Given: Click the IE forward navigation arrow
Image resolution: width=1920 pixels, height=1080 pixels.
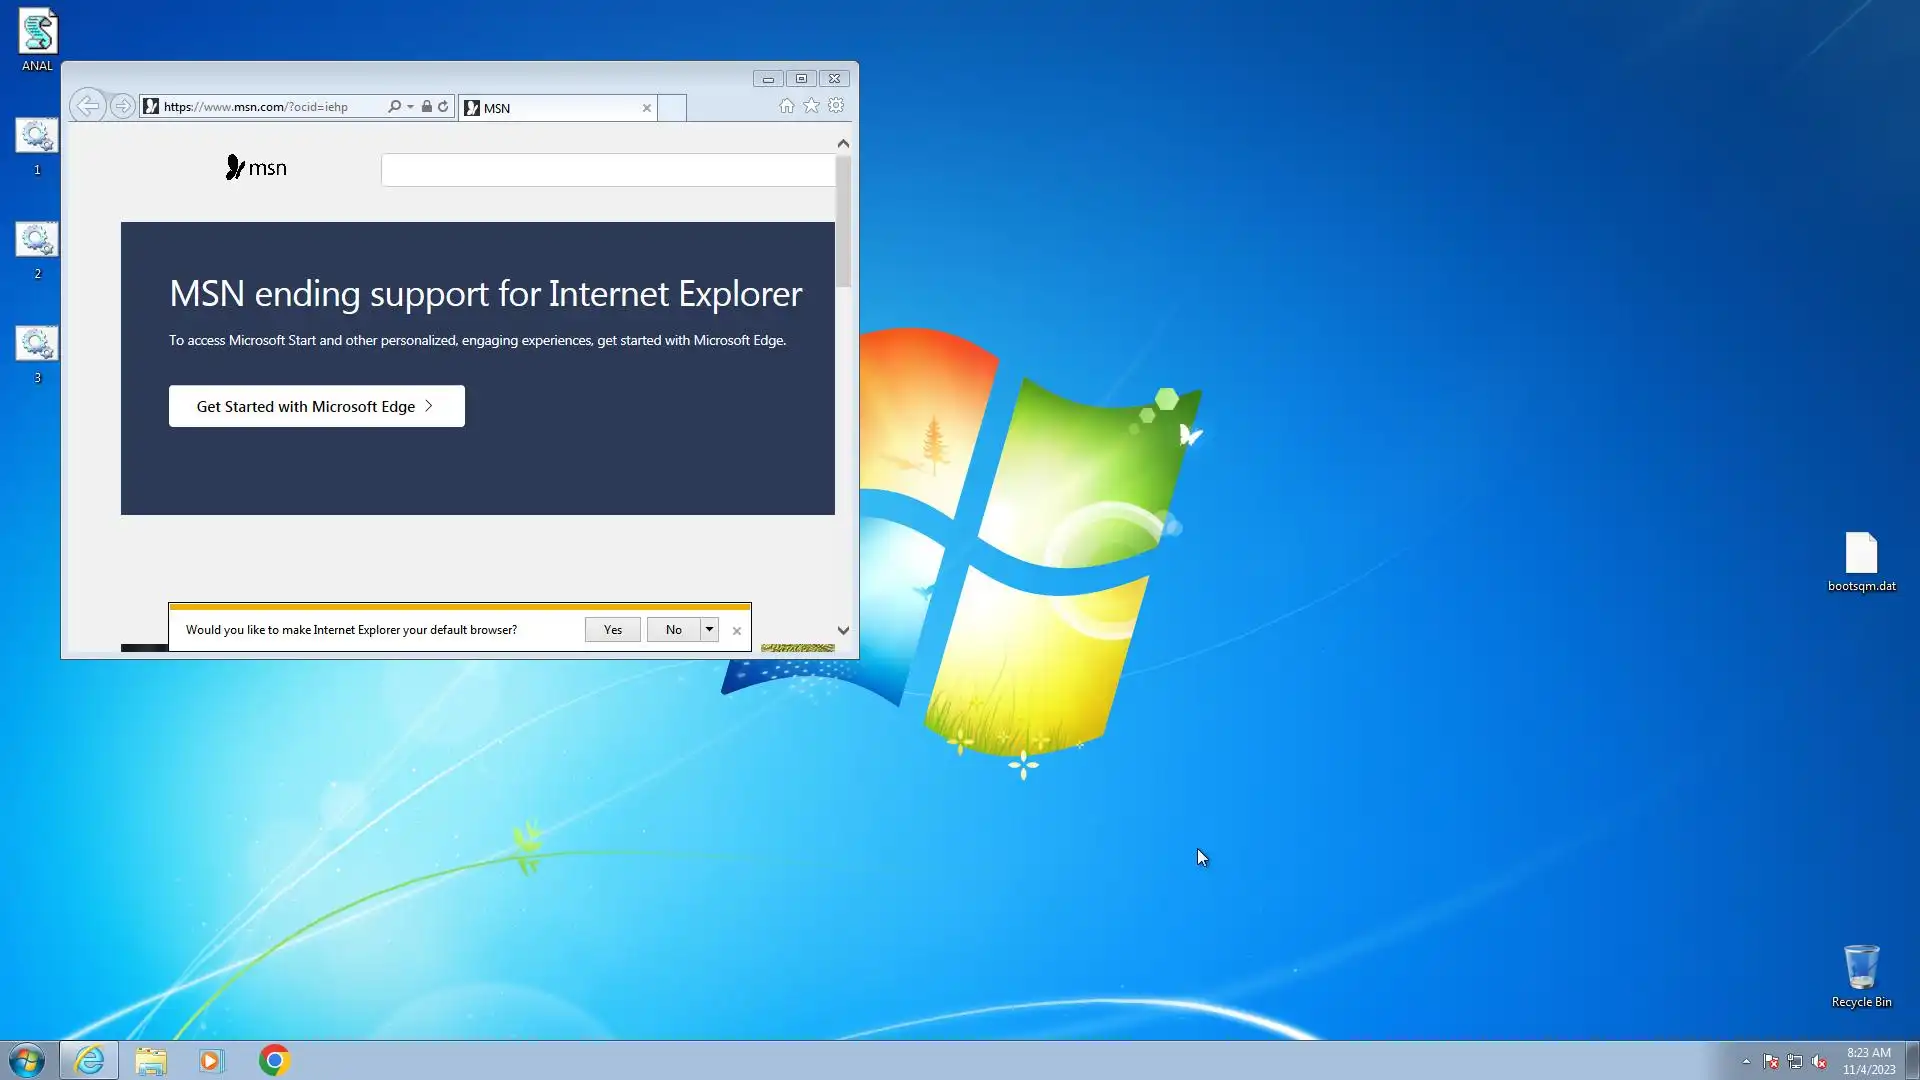Looking at the screenshot, I should (122, 106).
